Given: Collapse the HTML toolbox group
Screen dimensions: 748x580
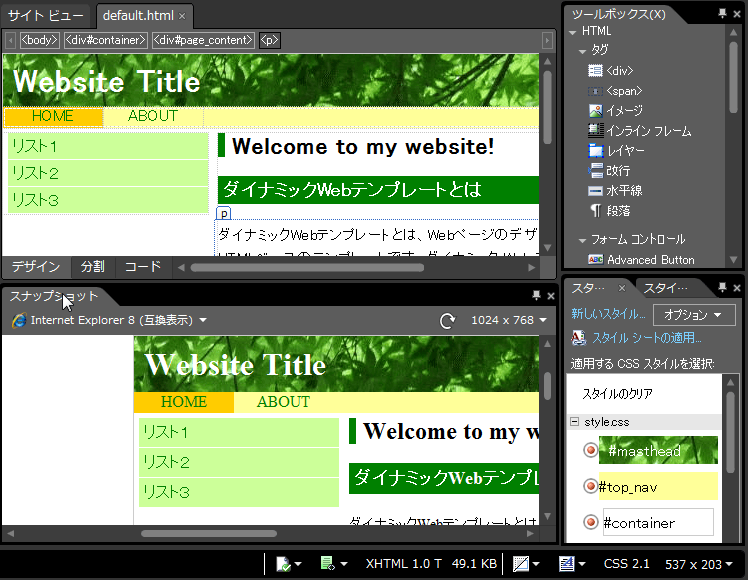Looking at the screenshot, I should 572,32.
